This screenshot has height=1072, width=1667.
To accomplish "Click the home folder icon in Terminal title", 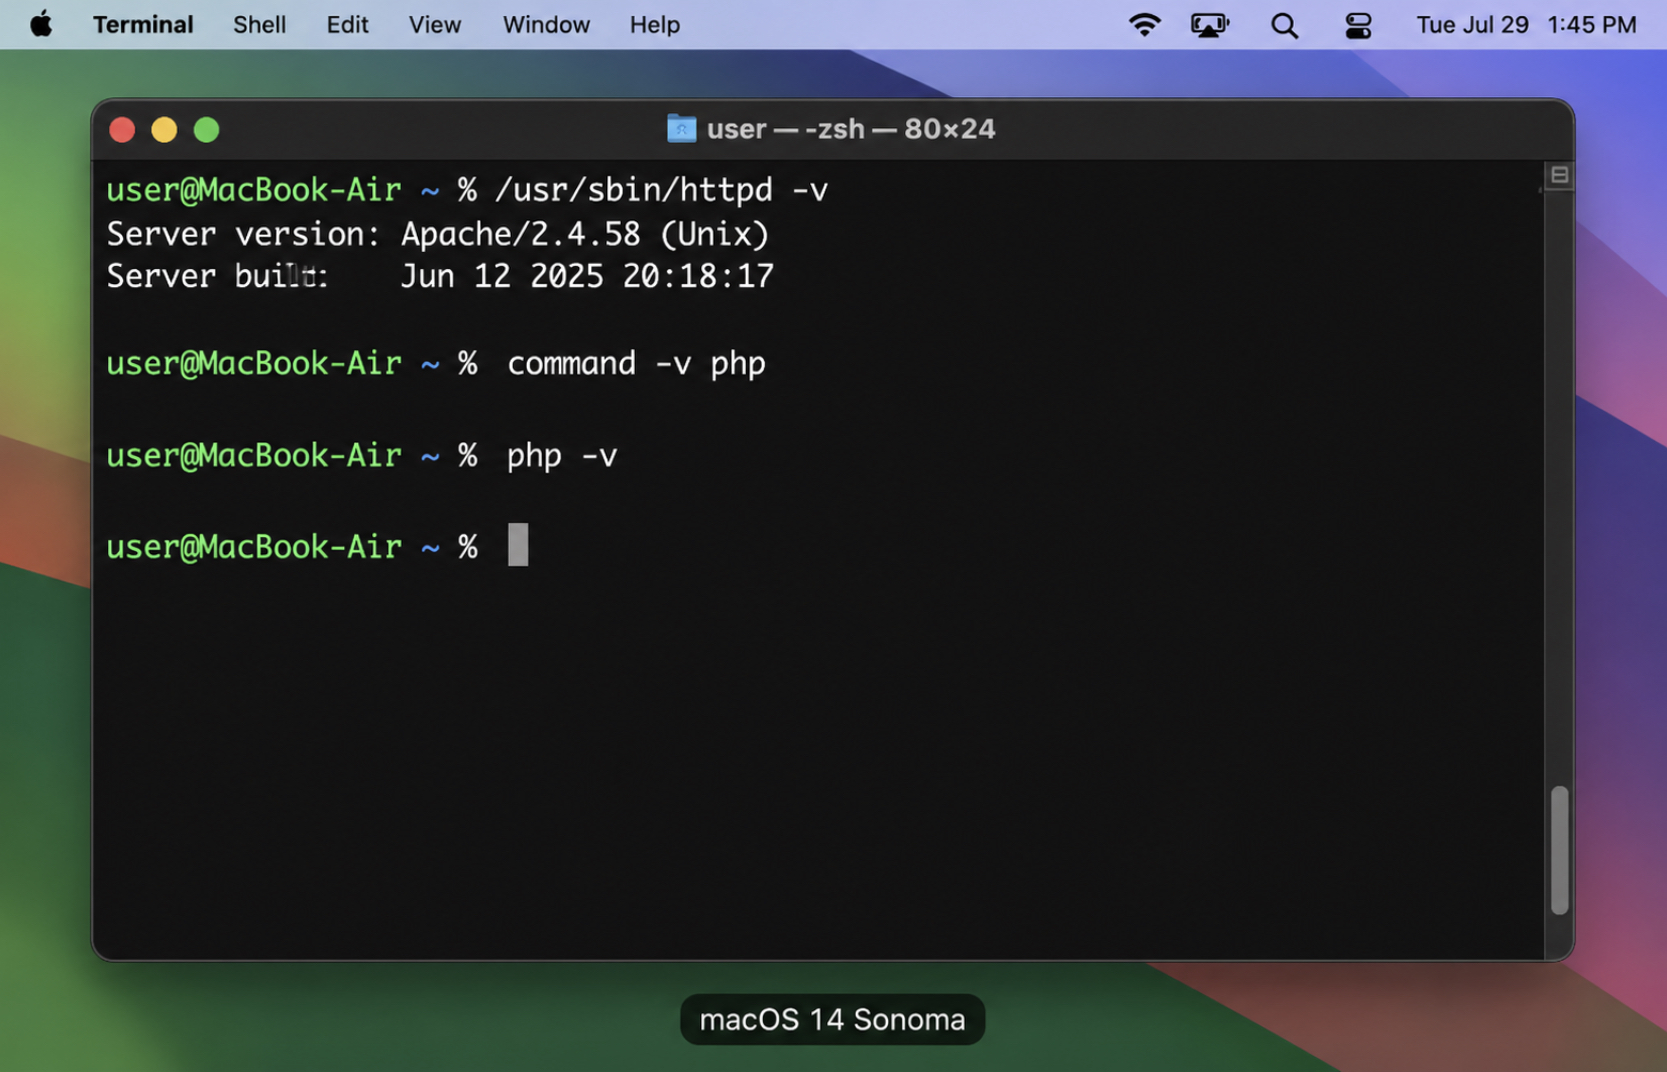I will click(x=681, y=128).
